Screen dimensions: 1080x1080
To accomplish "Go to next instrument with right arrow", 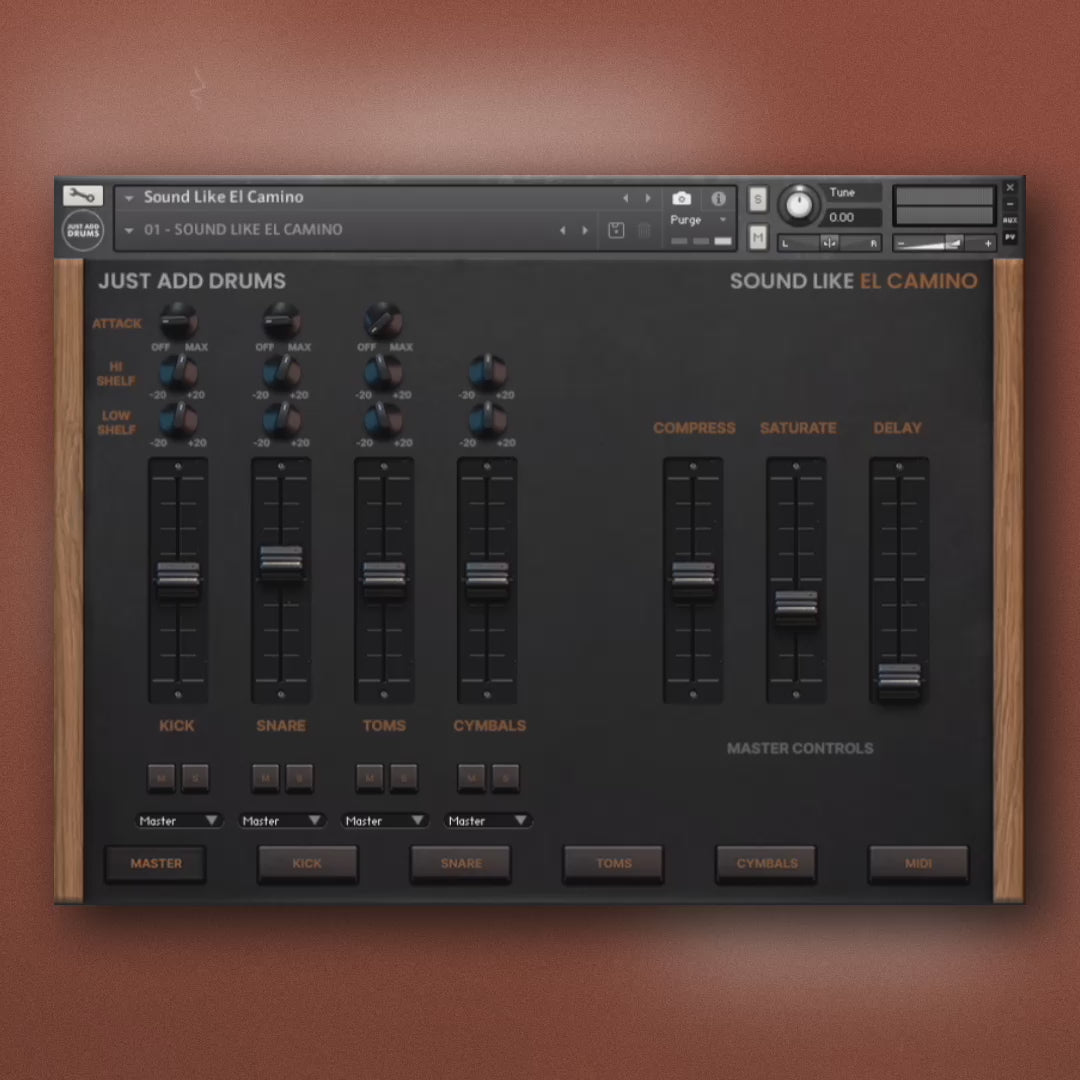I will [648, 198].
